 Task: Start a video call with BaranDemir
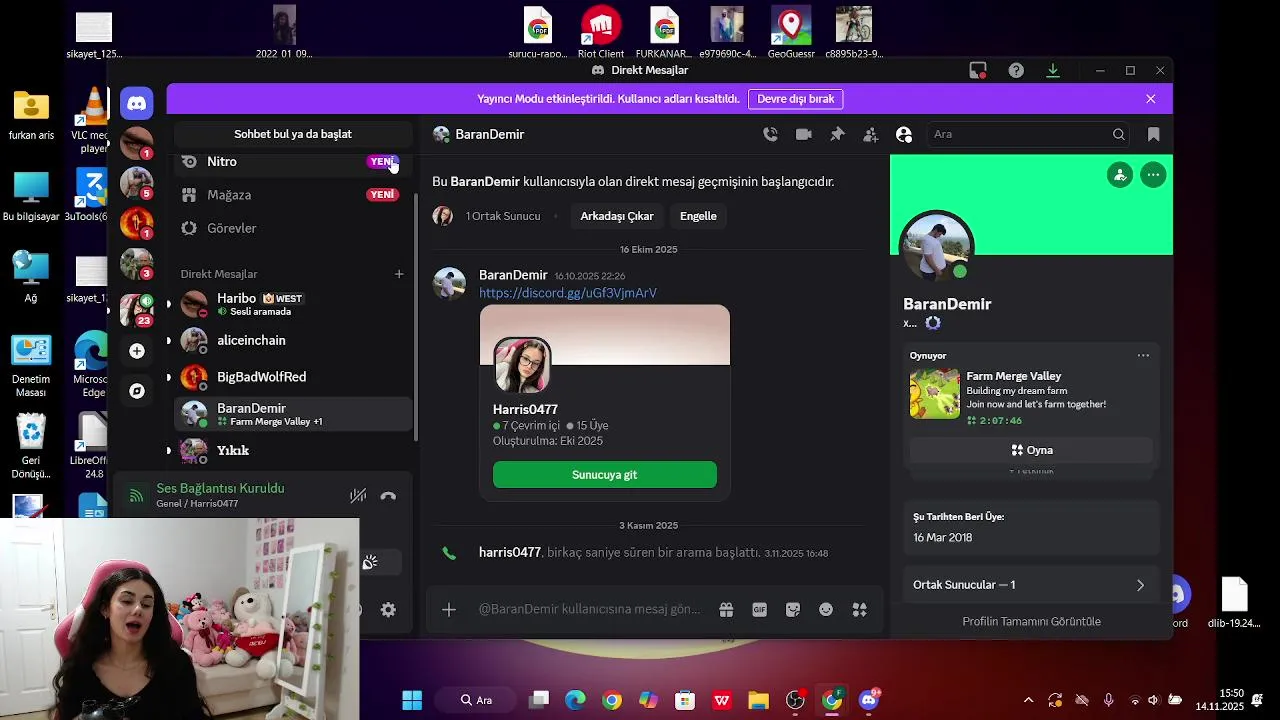tap(803, 134)
